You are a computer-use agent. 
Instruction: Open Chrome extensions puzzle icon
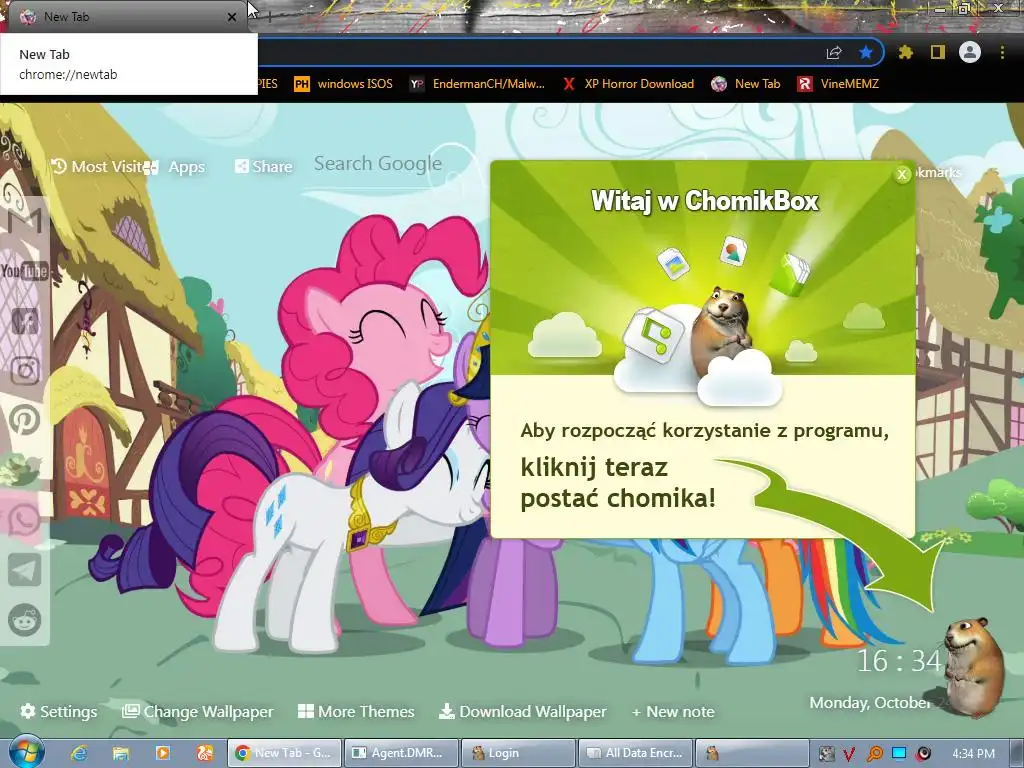point(905,52)
